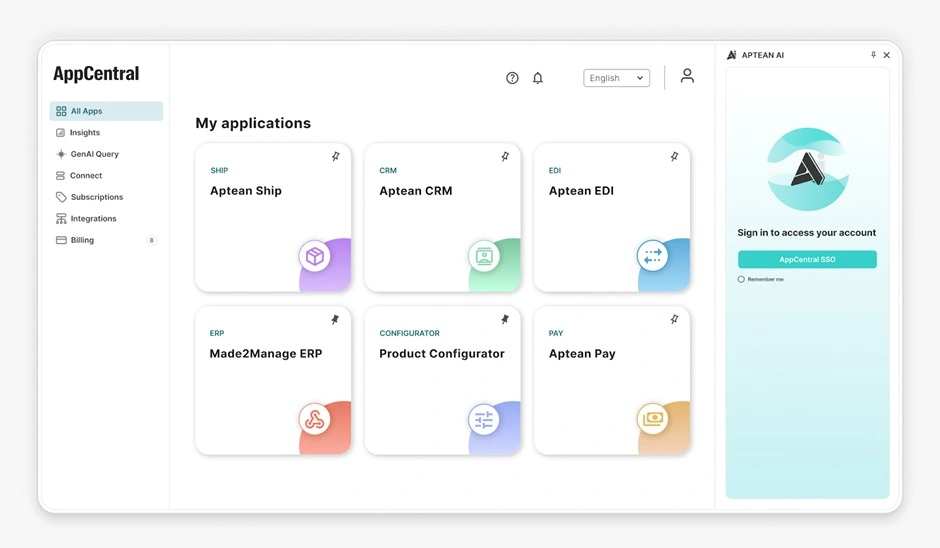Image resolution: width=940 pixels, height=548 pixels.
Task: Click the Made2Manage ERP red icon
Action: (315, 420)
